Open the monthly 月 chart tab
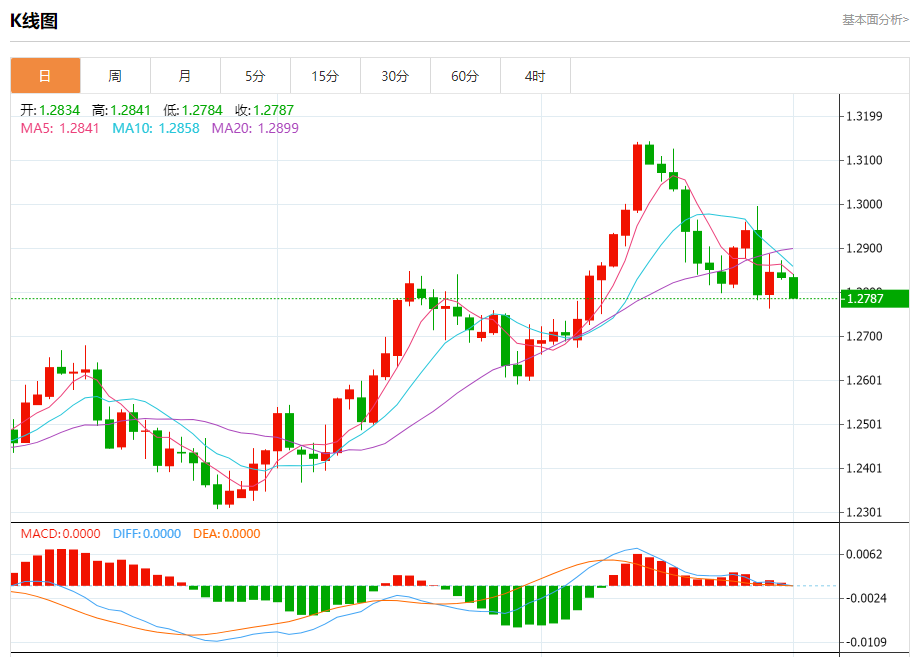This screenshot has height=657, width=918. tap(186, 76)
